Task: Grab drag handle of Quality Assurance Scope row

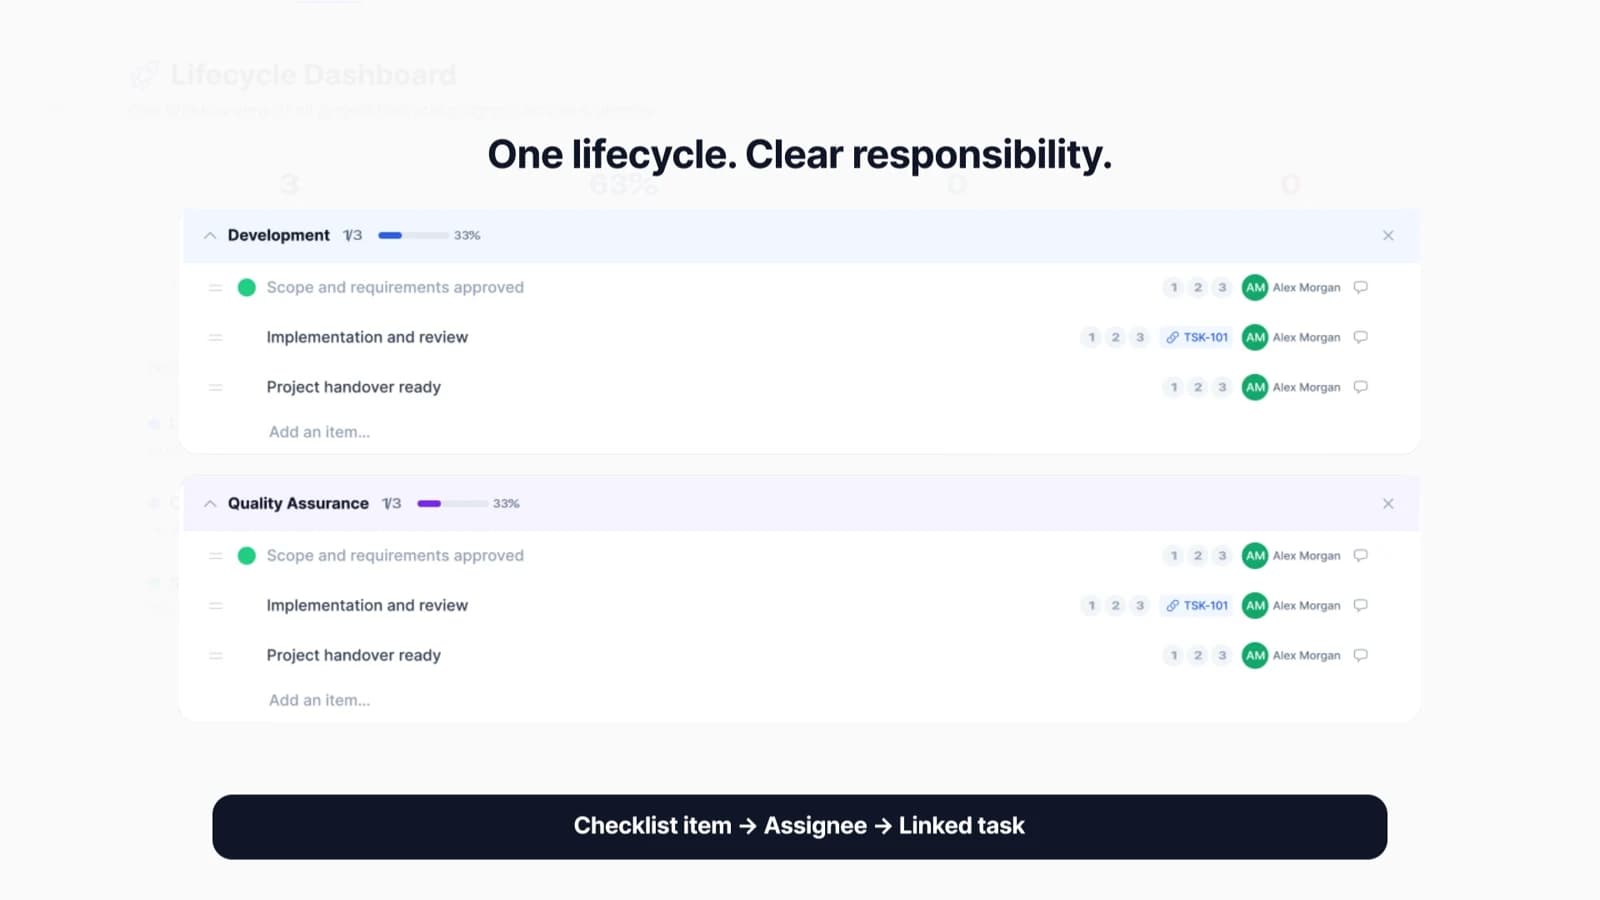Action: pyautogui.click(x=215, y=556)
